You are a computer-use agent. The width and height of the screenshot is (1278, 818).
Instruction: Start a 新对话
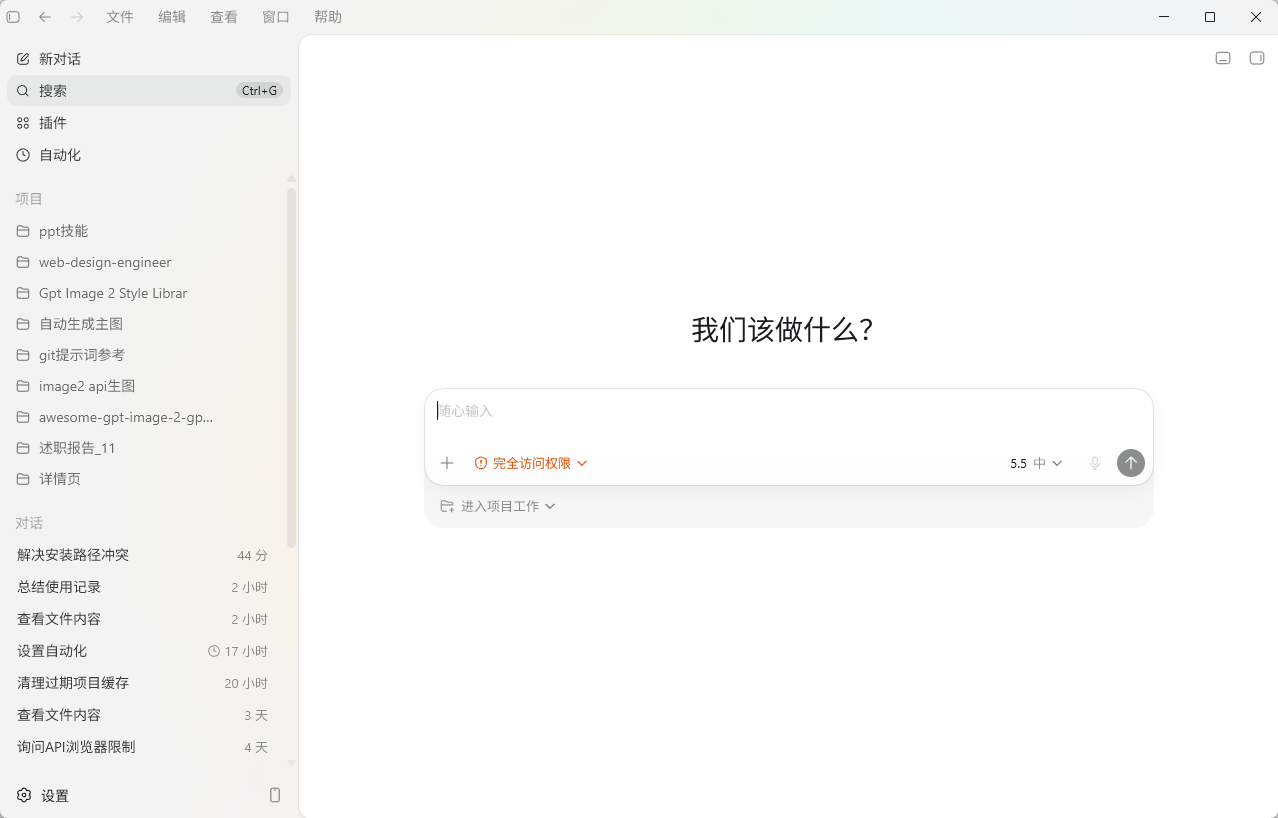tap(149, 59)
